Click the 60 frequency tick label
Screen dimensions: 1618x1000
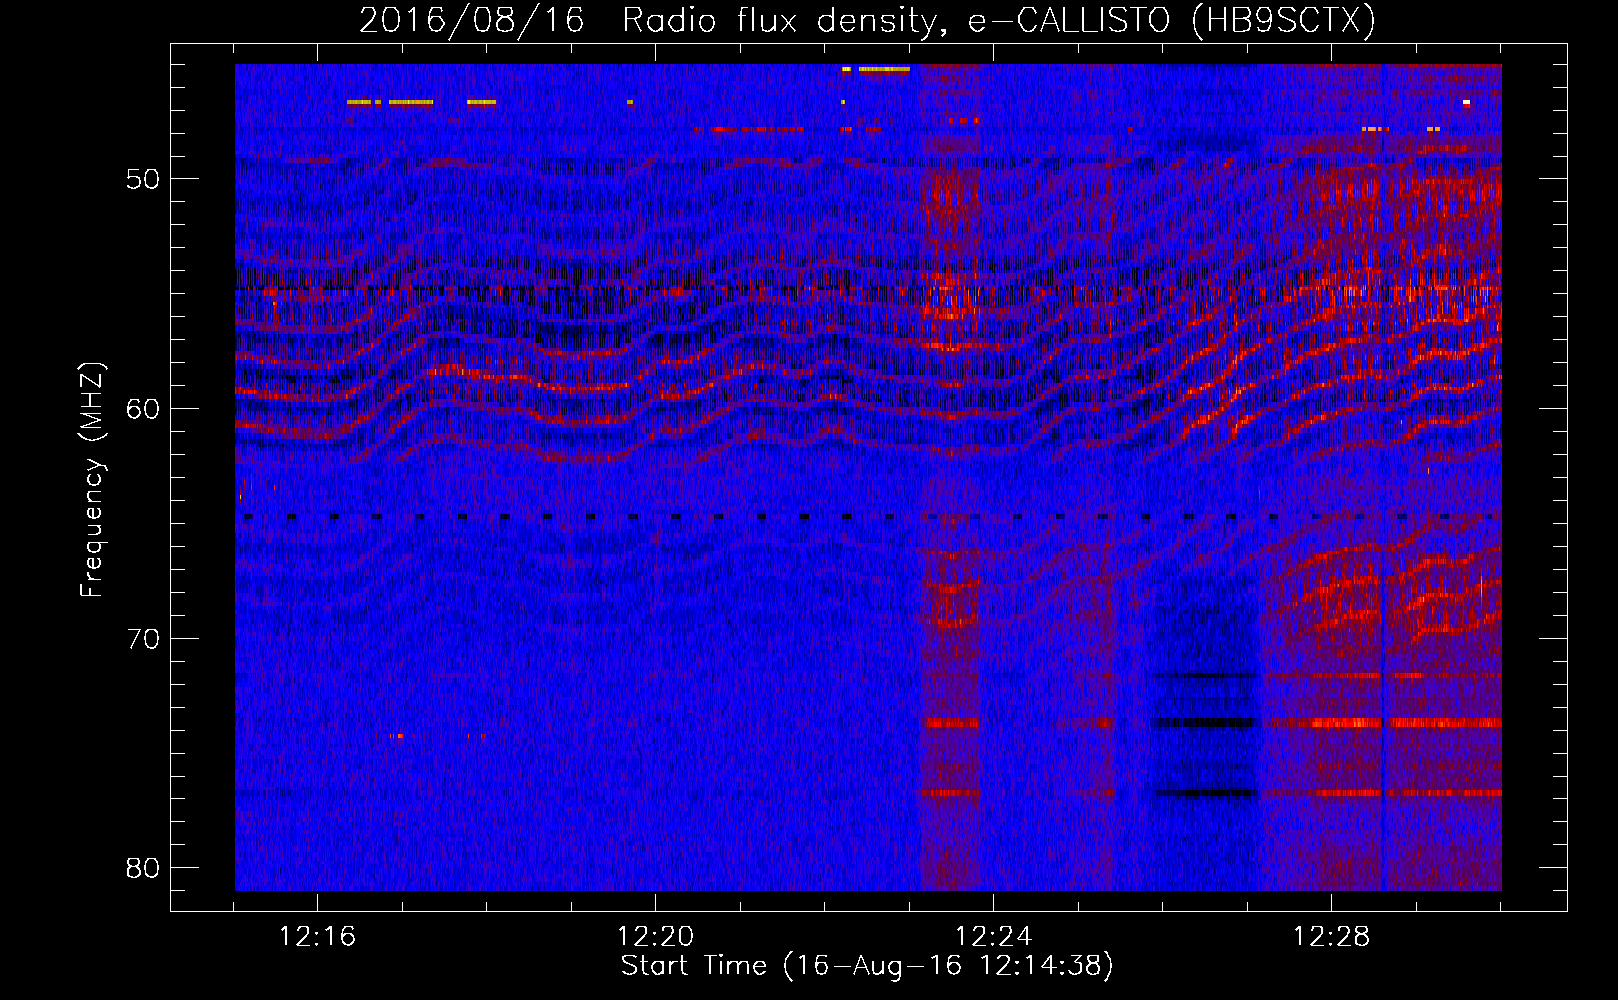(143, 409)
